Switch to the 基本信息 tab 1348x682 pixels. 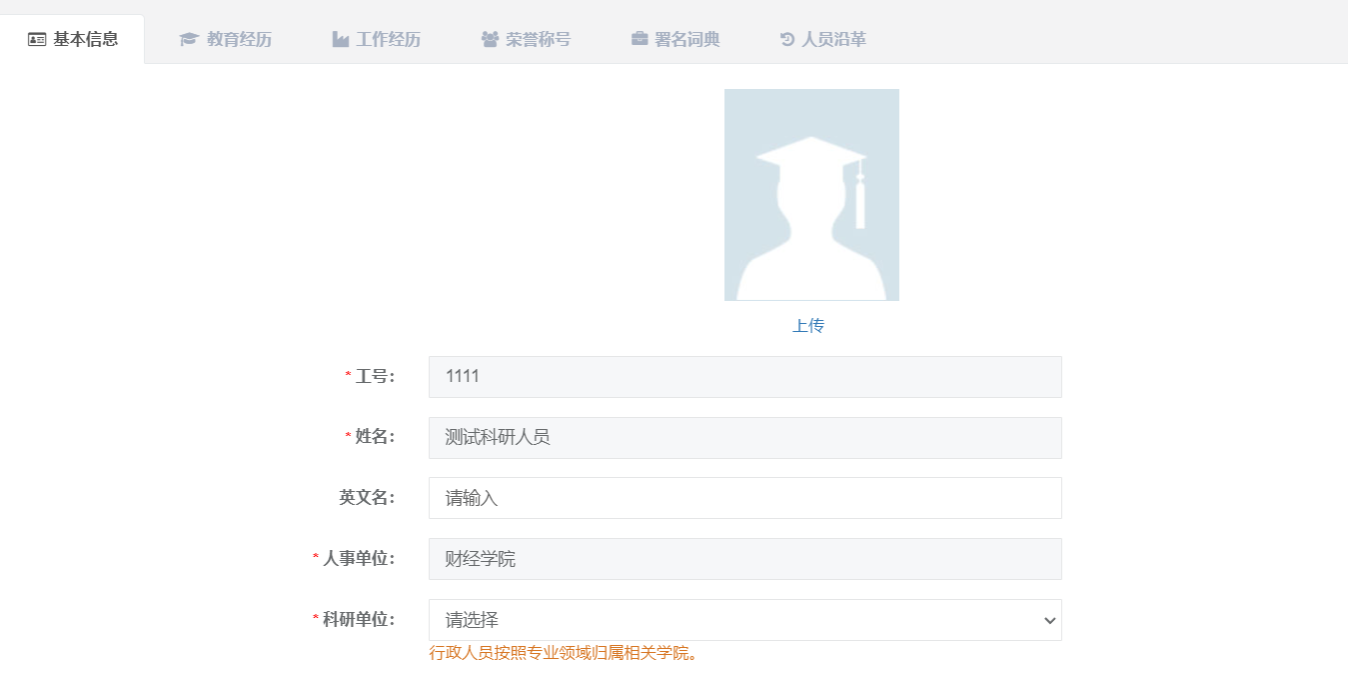pos(85,40)
